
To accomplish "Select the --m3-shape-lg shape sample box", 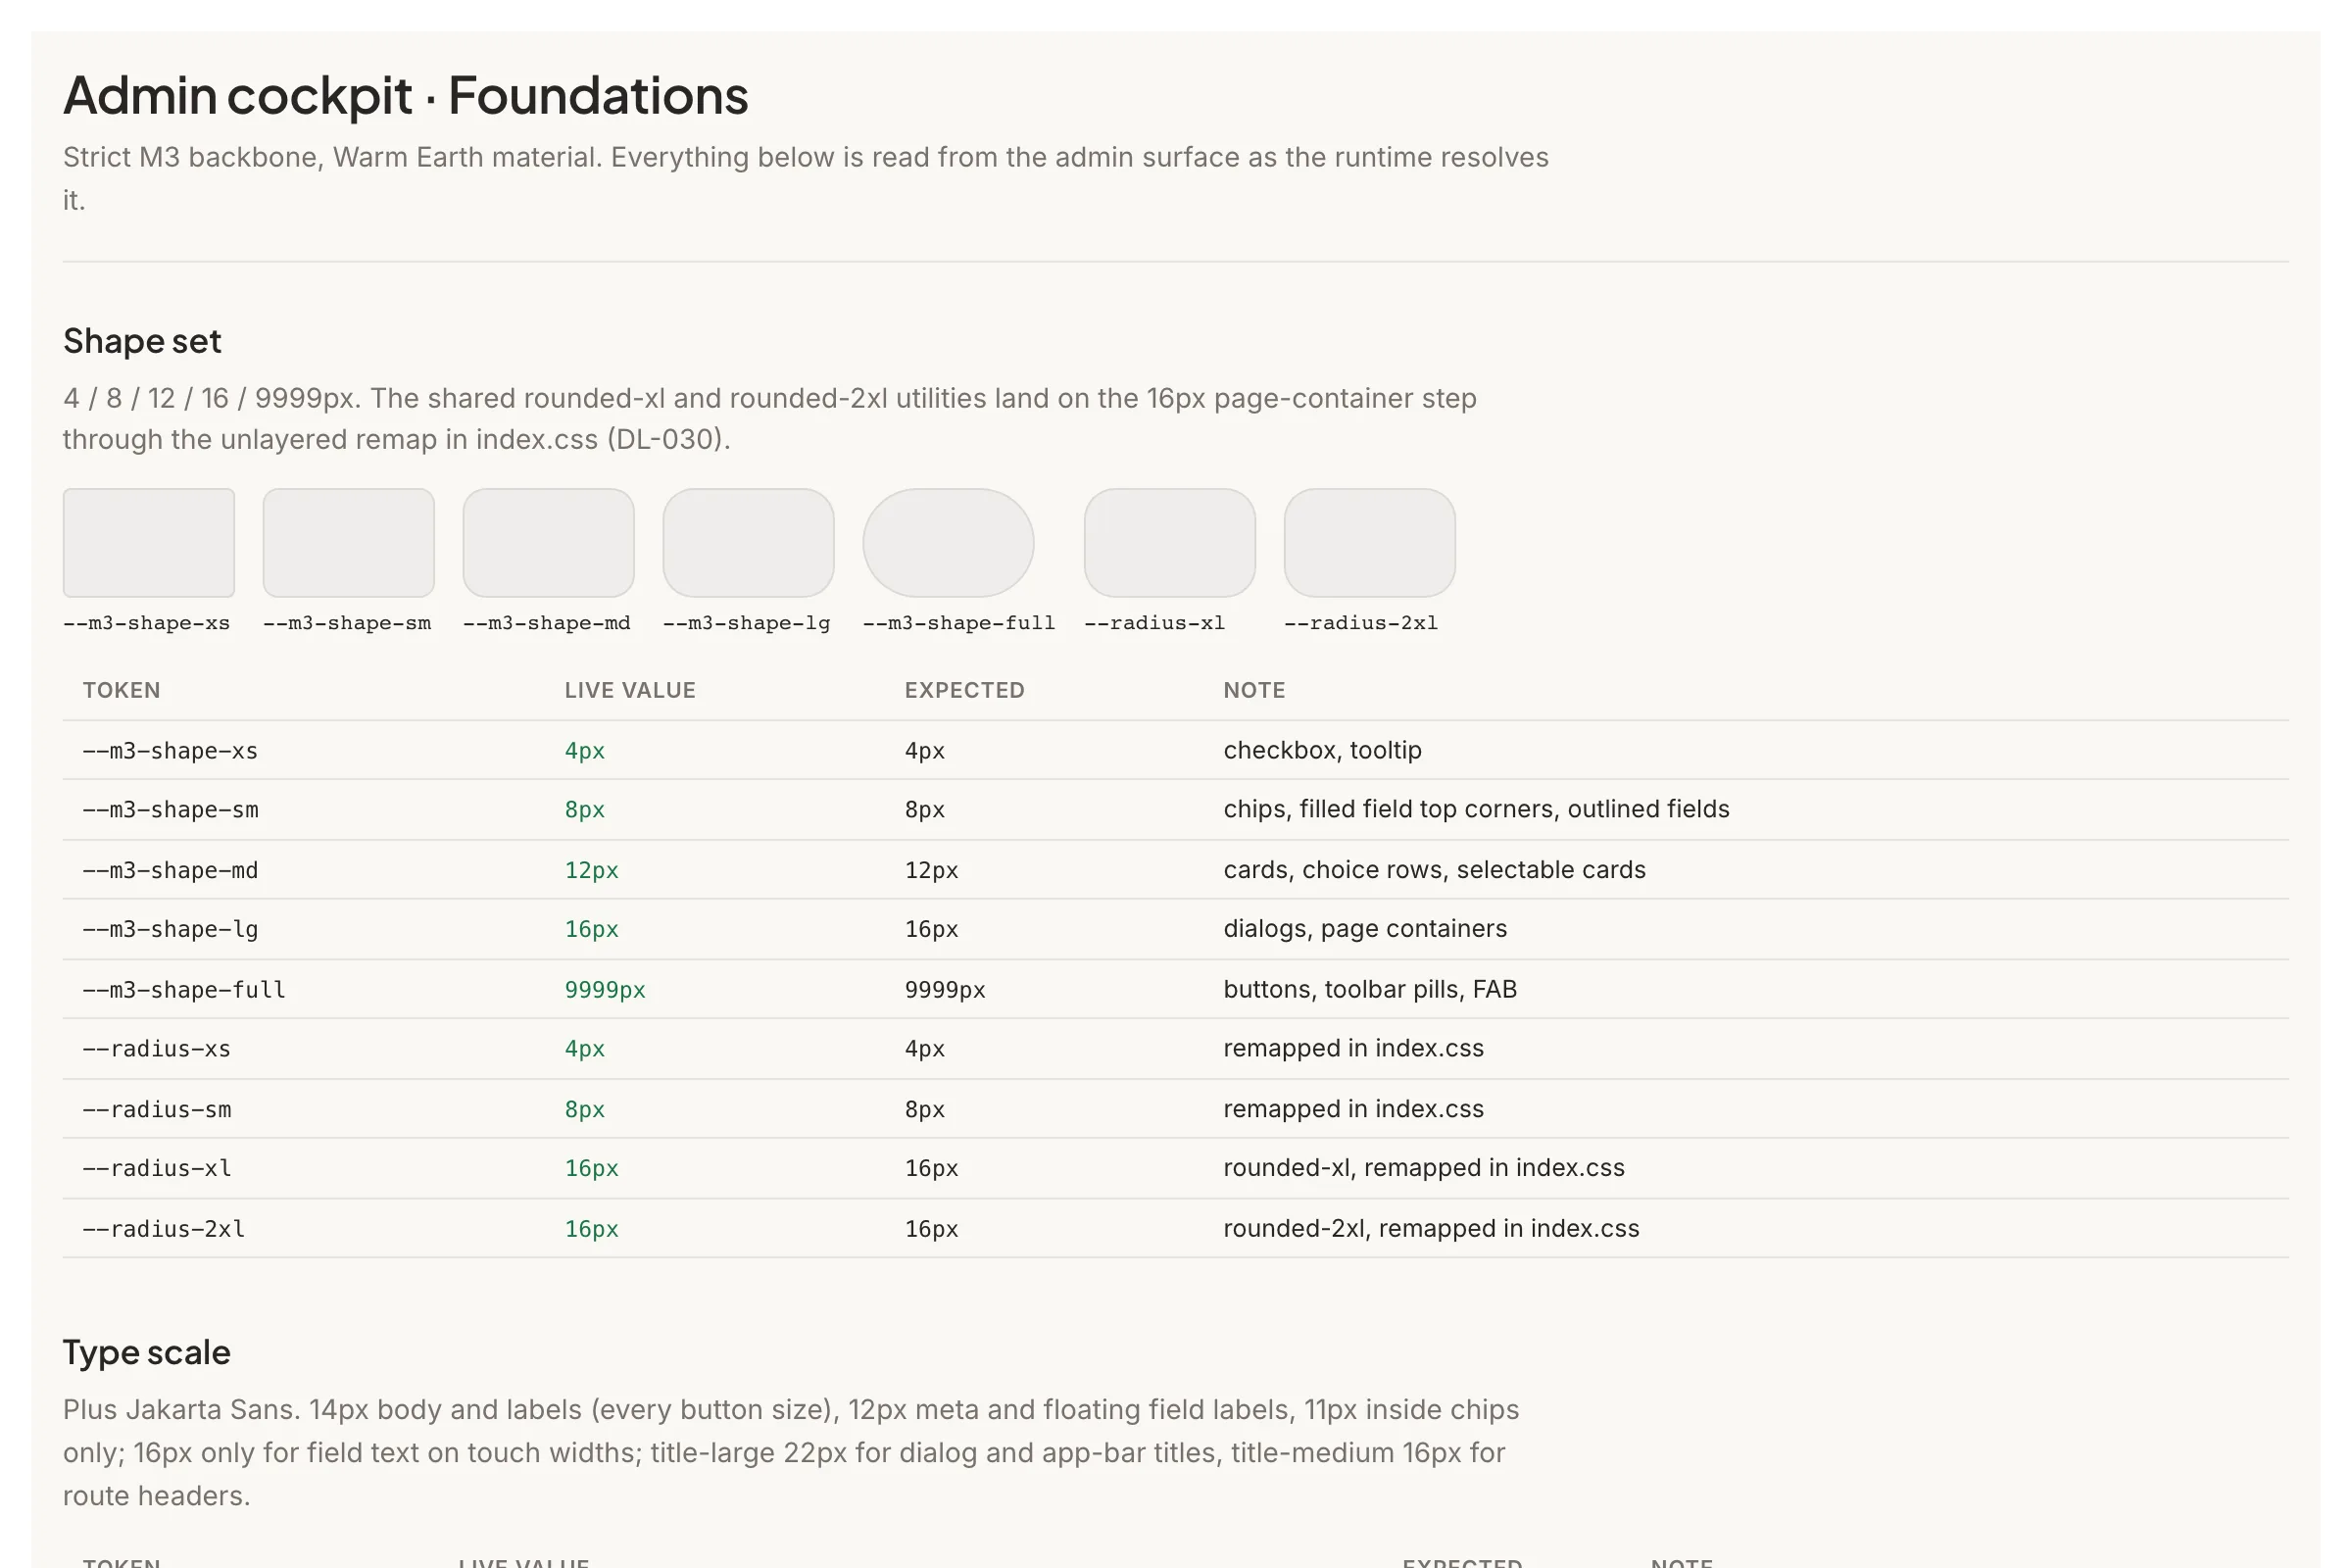I will [x=749, y=543].
